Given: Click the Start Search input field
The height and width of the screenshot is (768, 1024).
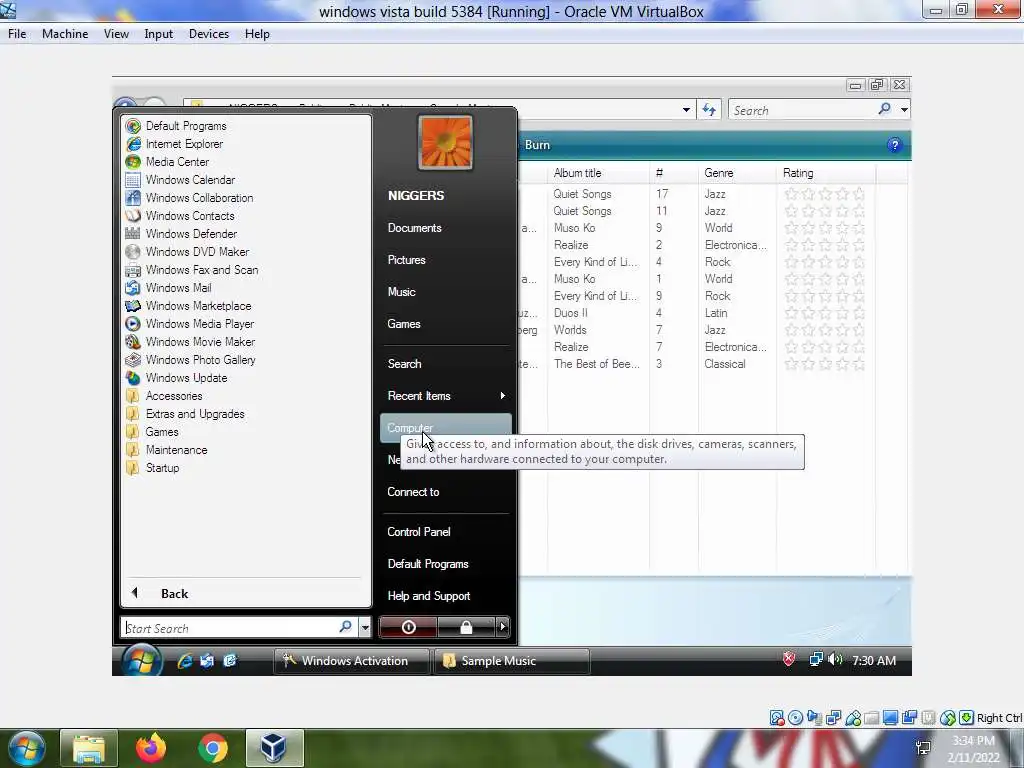Looking at the screenshot, I should (x=231, y=628).
